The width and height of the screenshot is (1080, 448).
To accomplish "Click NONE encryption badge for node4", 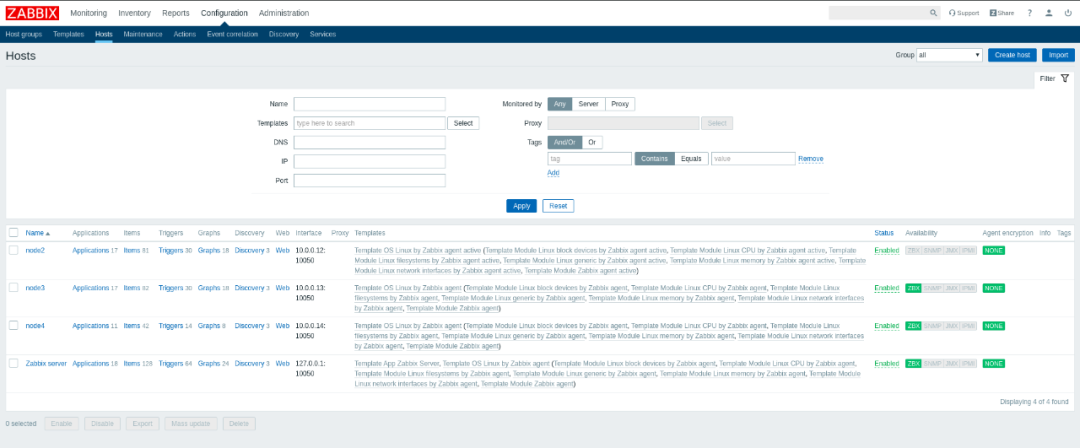I will click(x=993, y=326).
